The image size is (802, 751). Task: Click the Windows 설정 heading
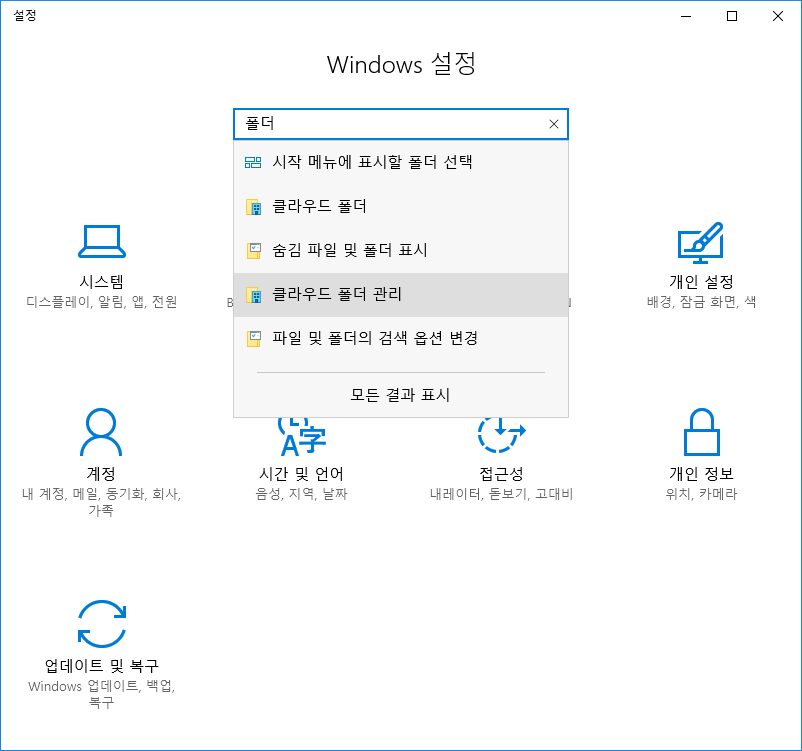402,64
